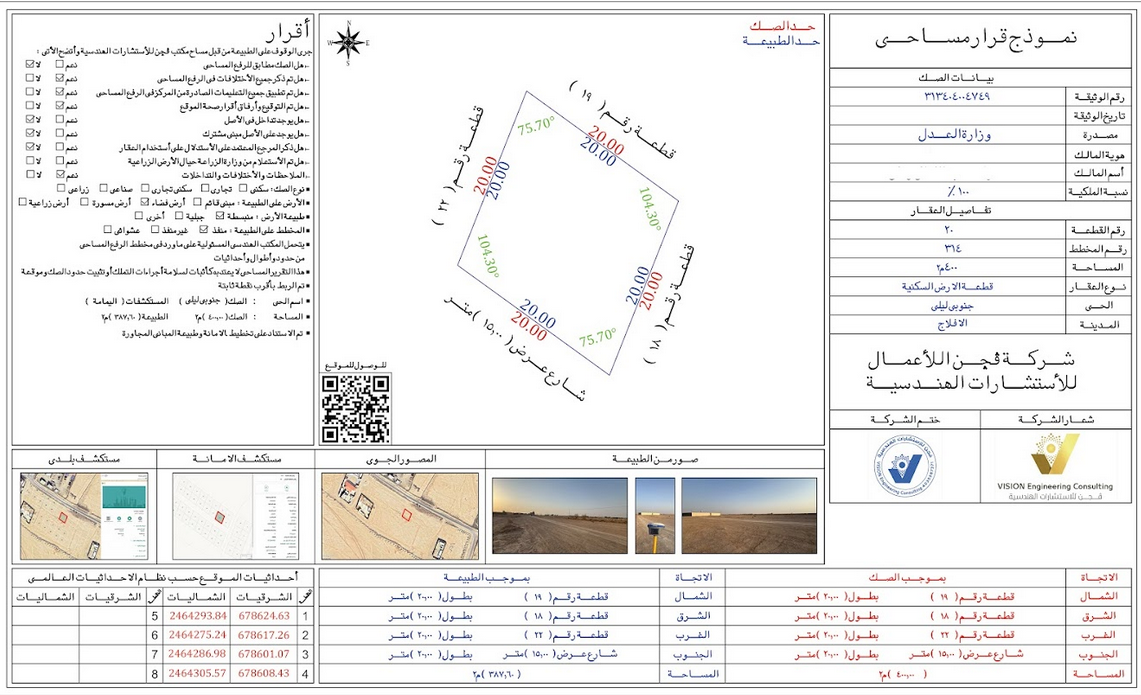Click the بموجب الطبيعة column header
This screenshot has width=1141, height=695.
pos(487,577)
